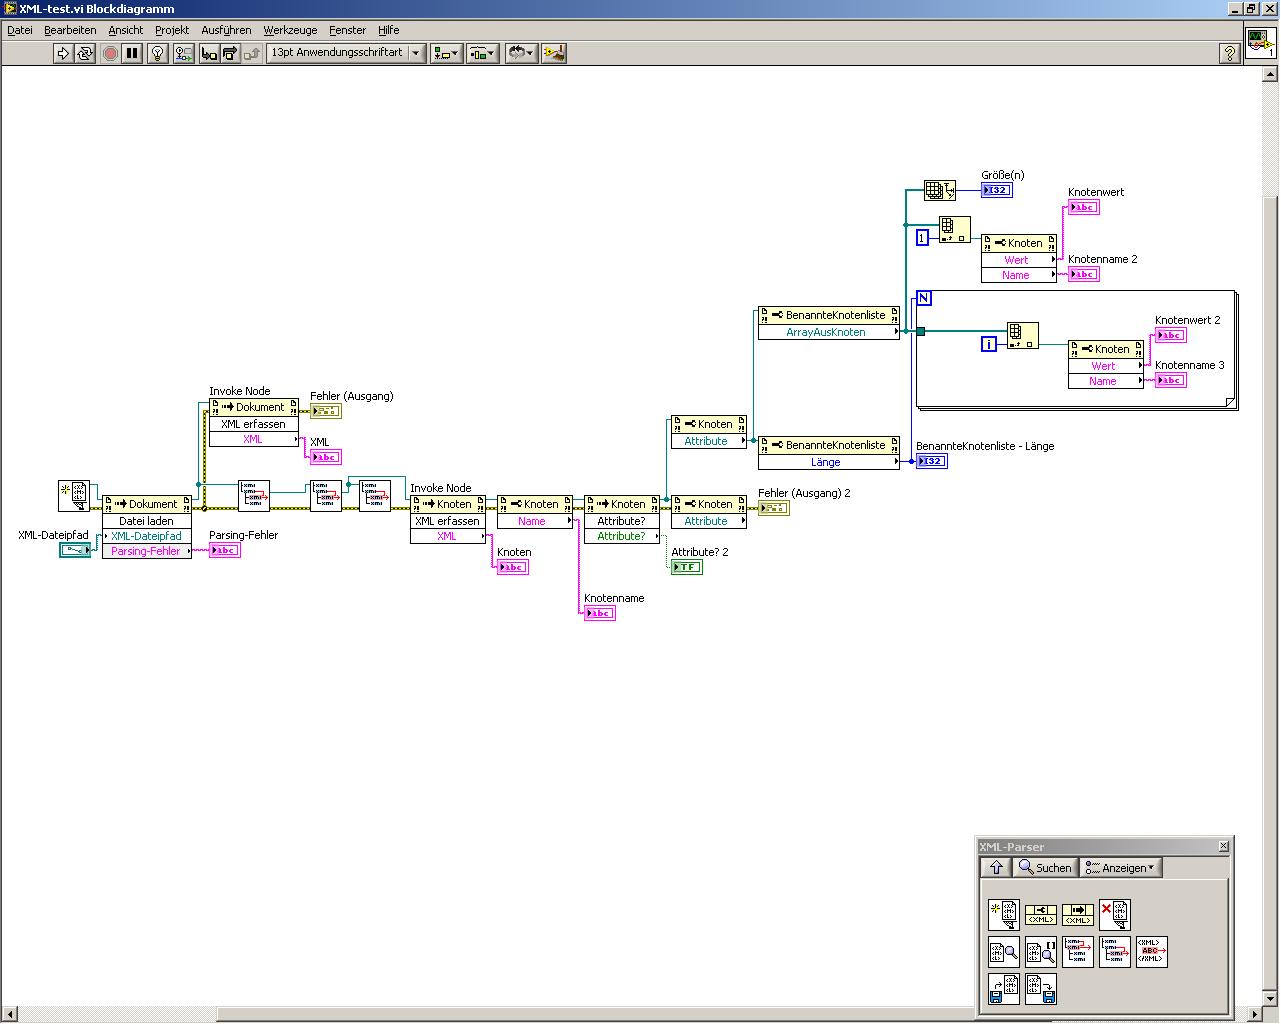Open the Bearbeiten menu
This screenshot has width=1281, height=1024.
70,30
